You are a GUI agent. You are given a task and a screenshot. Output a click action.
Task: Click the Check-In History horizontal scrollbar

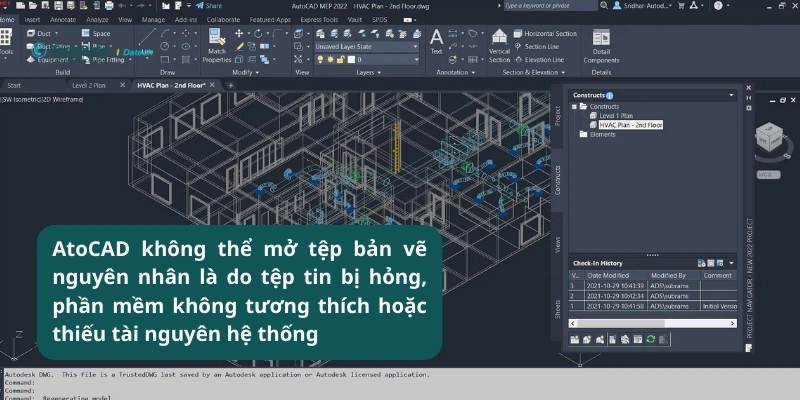(x=653, y=323)
